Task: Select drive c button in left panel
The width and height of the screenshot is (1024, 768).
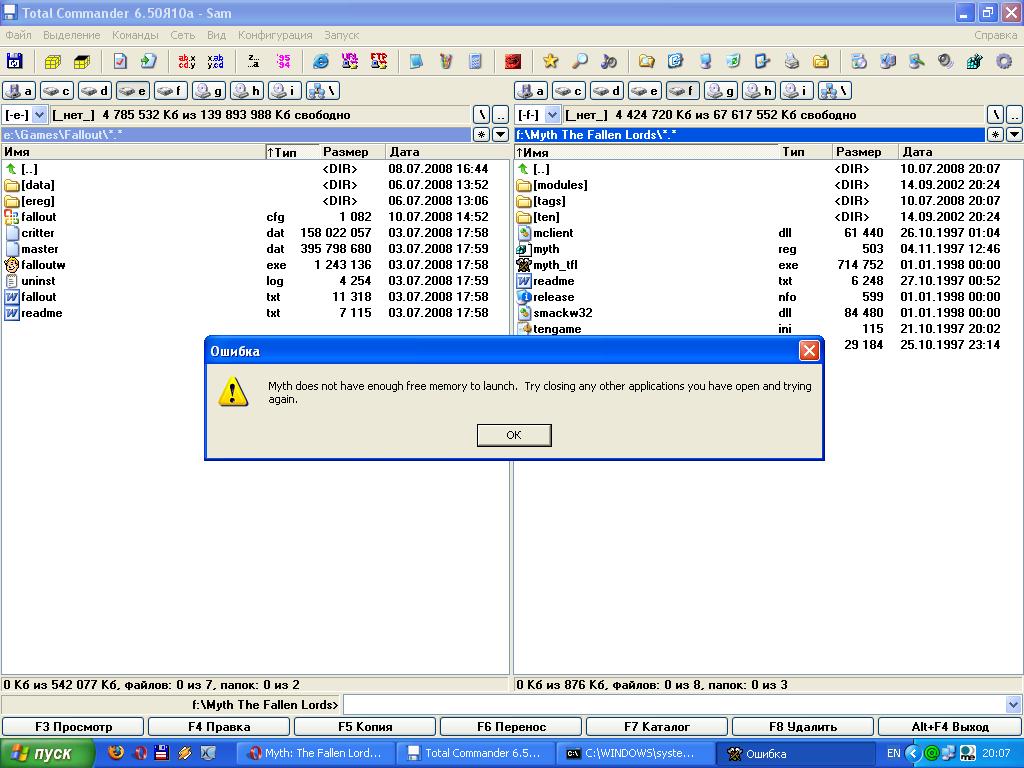Action: (x=57, y=91)
